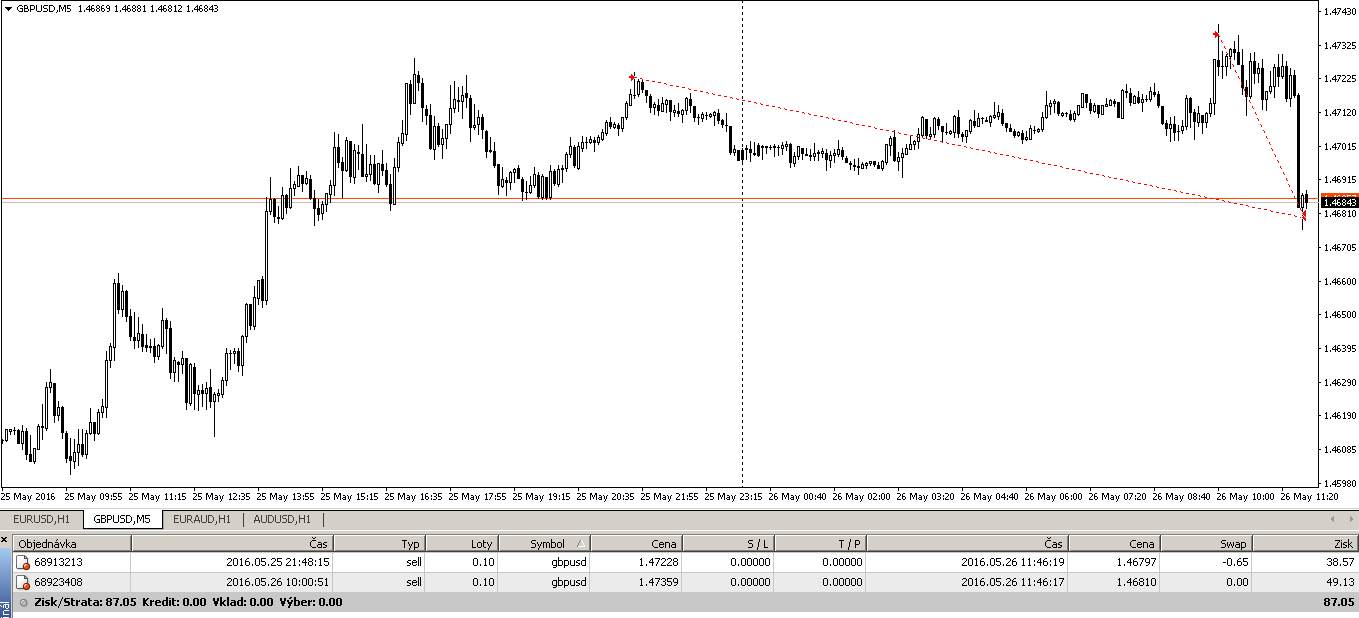The width and height of the screenshot is (1359, 618).
Task: Click the 1.47430 label on the price scale
Action: [x=1338, y=12]
